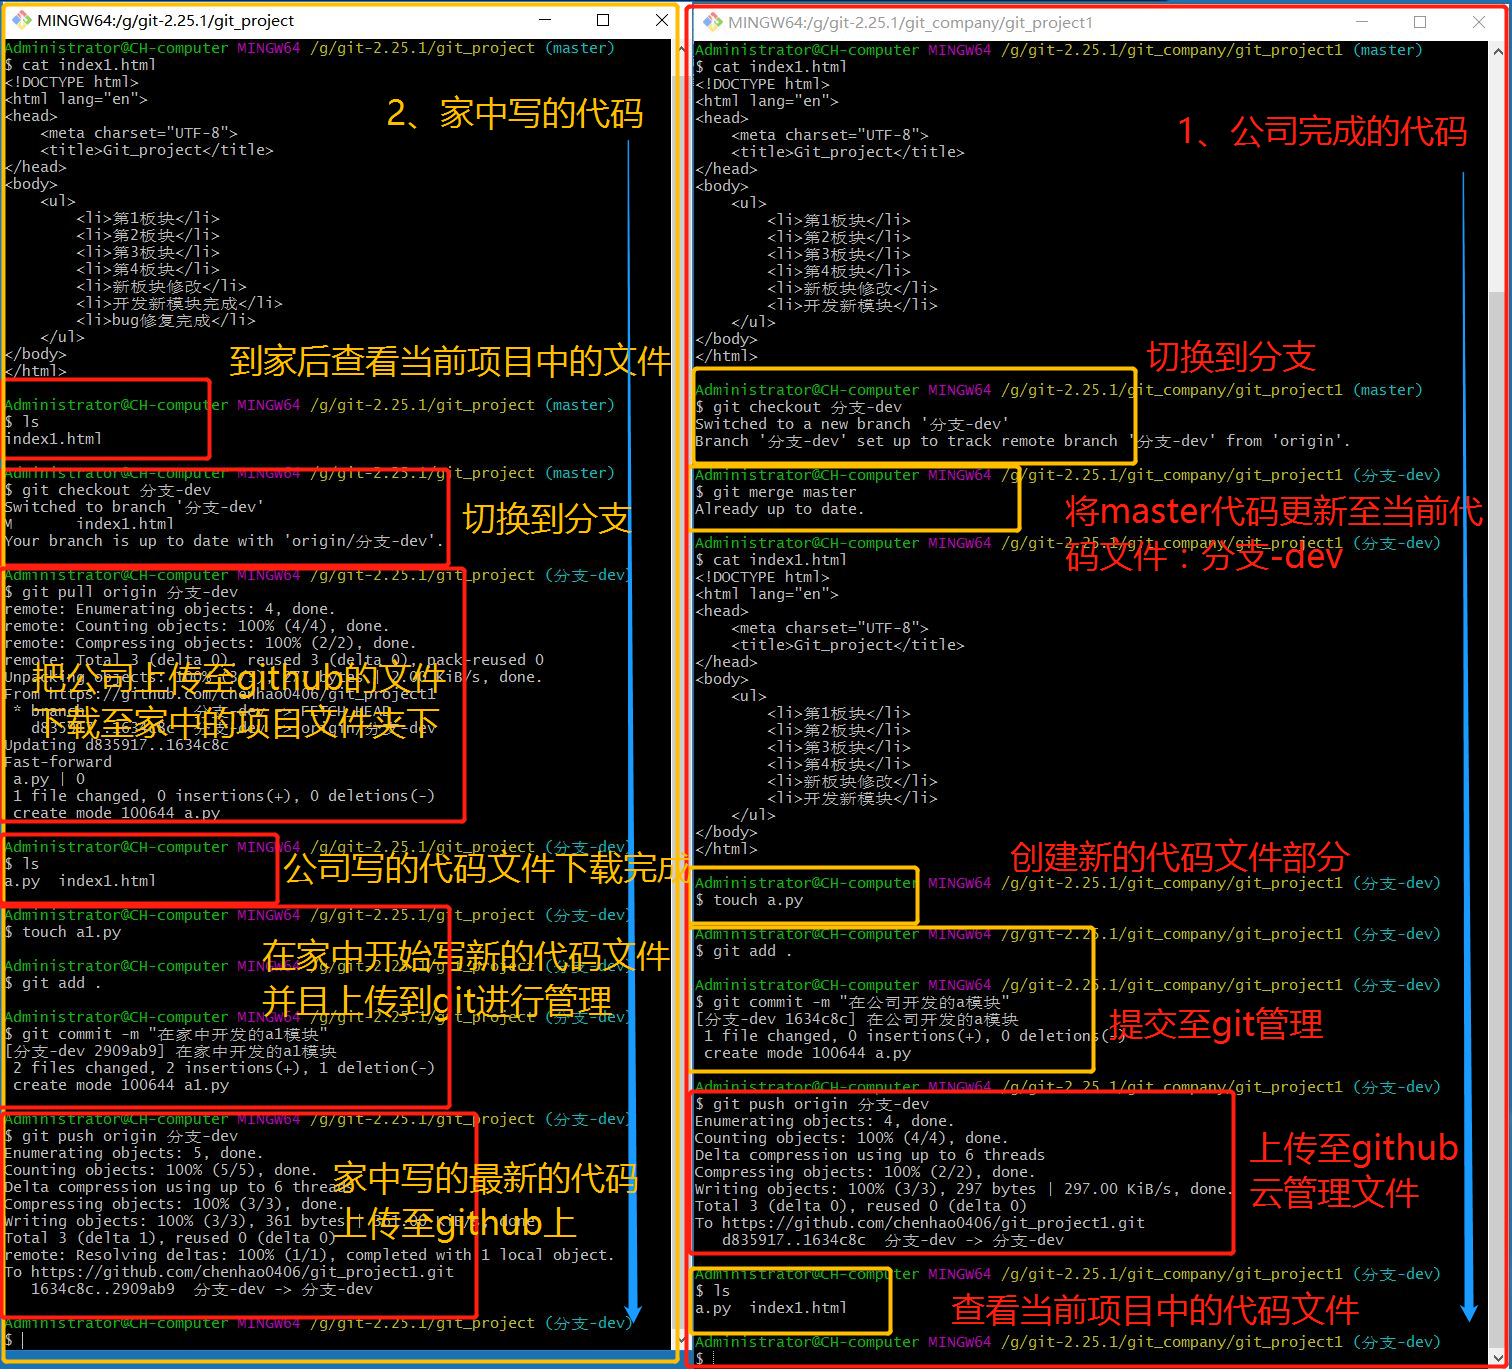Click the last empty prompt in git_project window
This screenshot has height=1369, width=1512.
[x=14, y=1339]
